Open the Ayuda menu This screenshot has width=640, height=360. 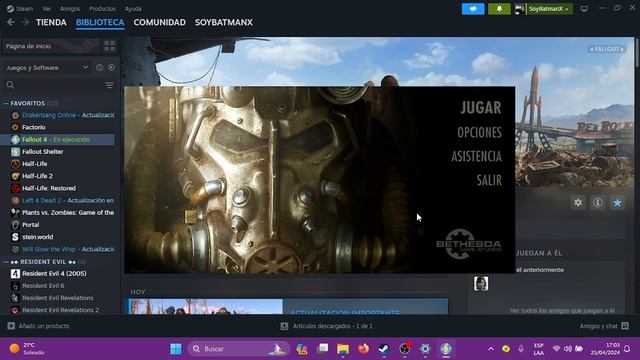133,9
